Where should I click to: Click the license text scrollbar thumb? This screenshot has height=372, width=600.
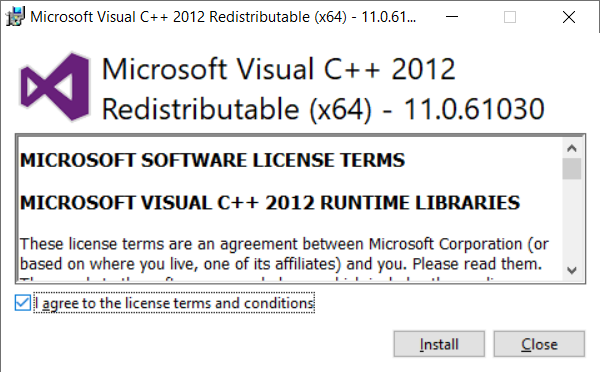coord(572,168)
